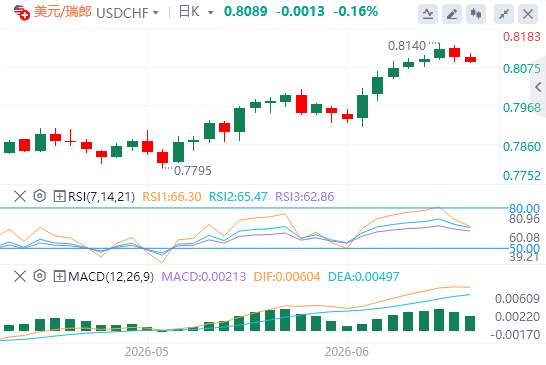The width and height of the screenshot is (546, 365).
Task: Click the RSI(7,14,21) indicator label
Action: click(101, 196)
